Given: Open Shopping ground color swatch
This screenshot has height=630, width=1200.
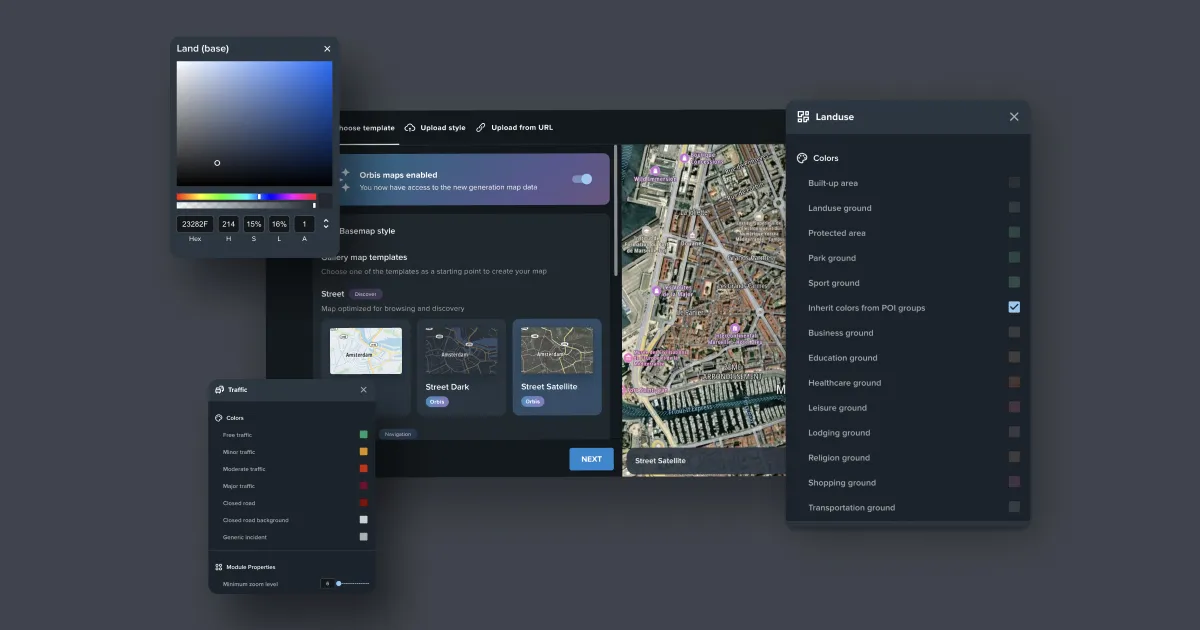Looking at the screenshot, I should (x=1014, y=483).
